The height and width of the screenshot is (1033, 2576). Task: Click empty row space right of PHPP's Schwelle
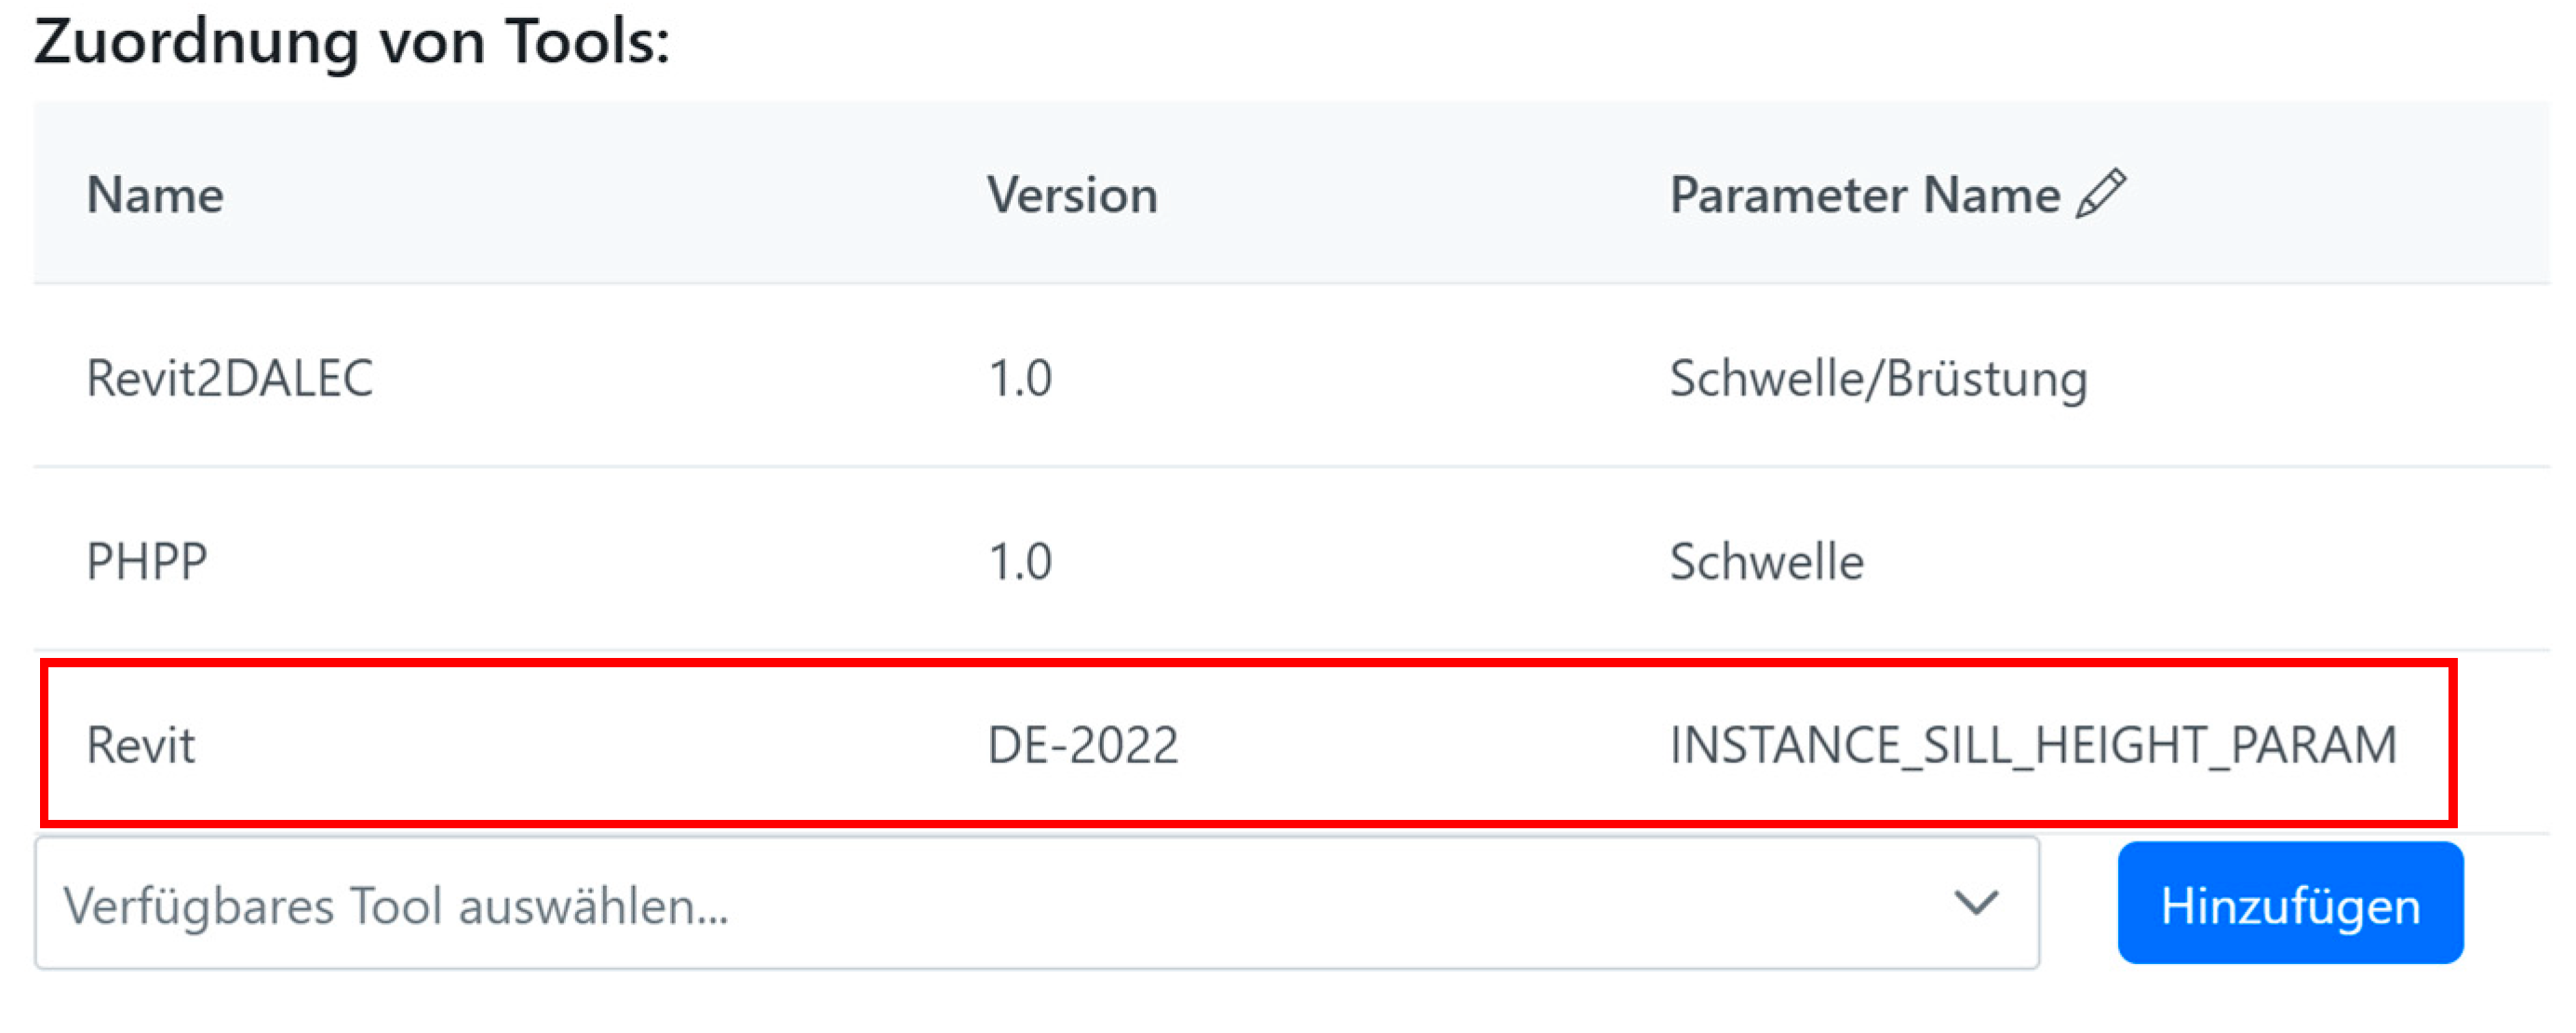(2200, 562)
